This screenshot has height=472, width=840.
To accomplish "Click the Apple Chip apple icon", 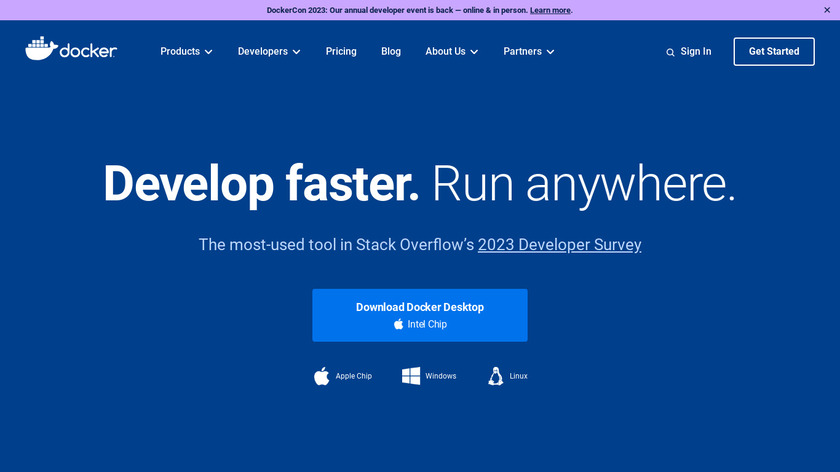I will [x=321, y=376].
